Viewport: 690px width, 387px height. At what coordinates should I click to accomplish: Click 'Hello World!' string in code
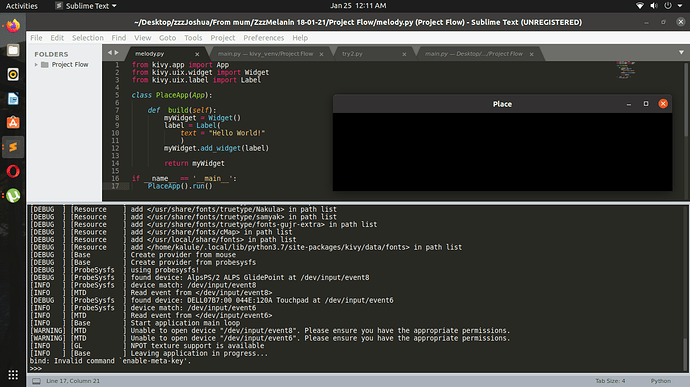pyautogui.click(x=237, y=133)
